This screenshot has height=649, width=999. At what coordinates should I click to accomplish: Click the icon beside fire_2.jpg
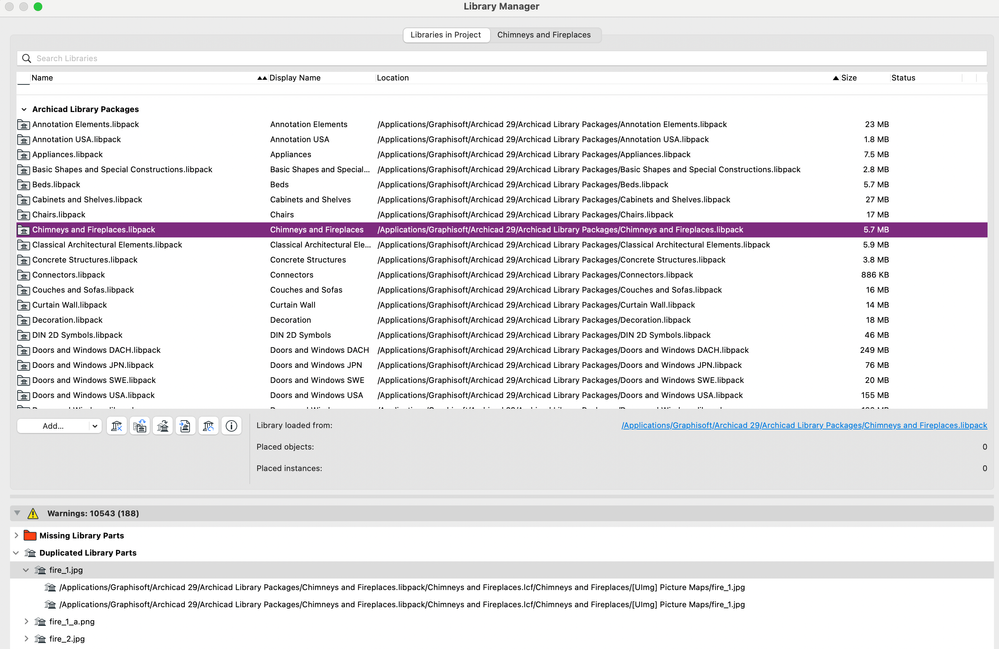(x=40, y=639)
